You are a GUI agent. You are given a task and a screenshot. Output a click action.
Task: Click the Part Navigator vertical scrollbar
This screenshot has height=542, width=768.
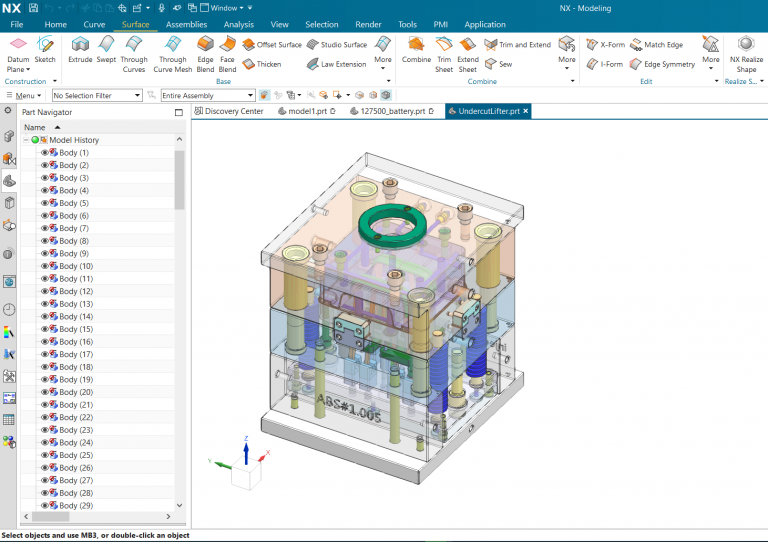[x=180, y=180]
